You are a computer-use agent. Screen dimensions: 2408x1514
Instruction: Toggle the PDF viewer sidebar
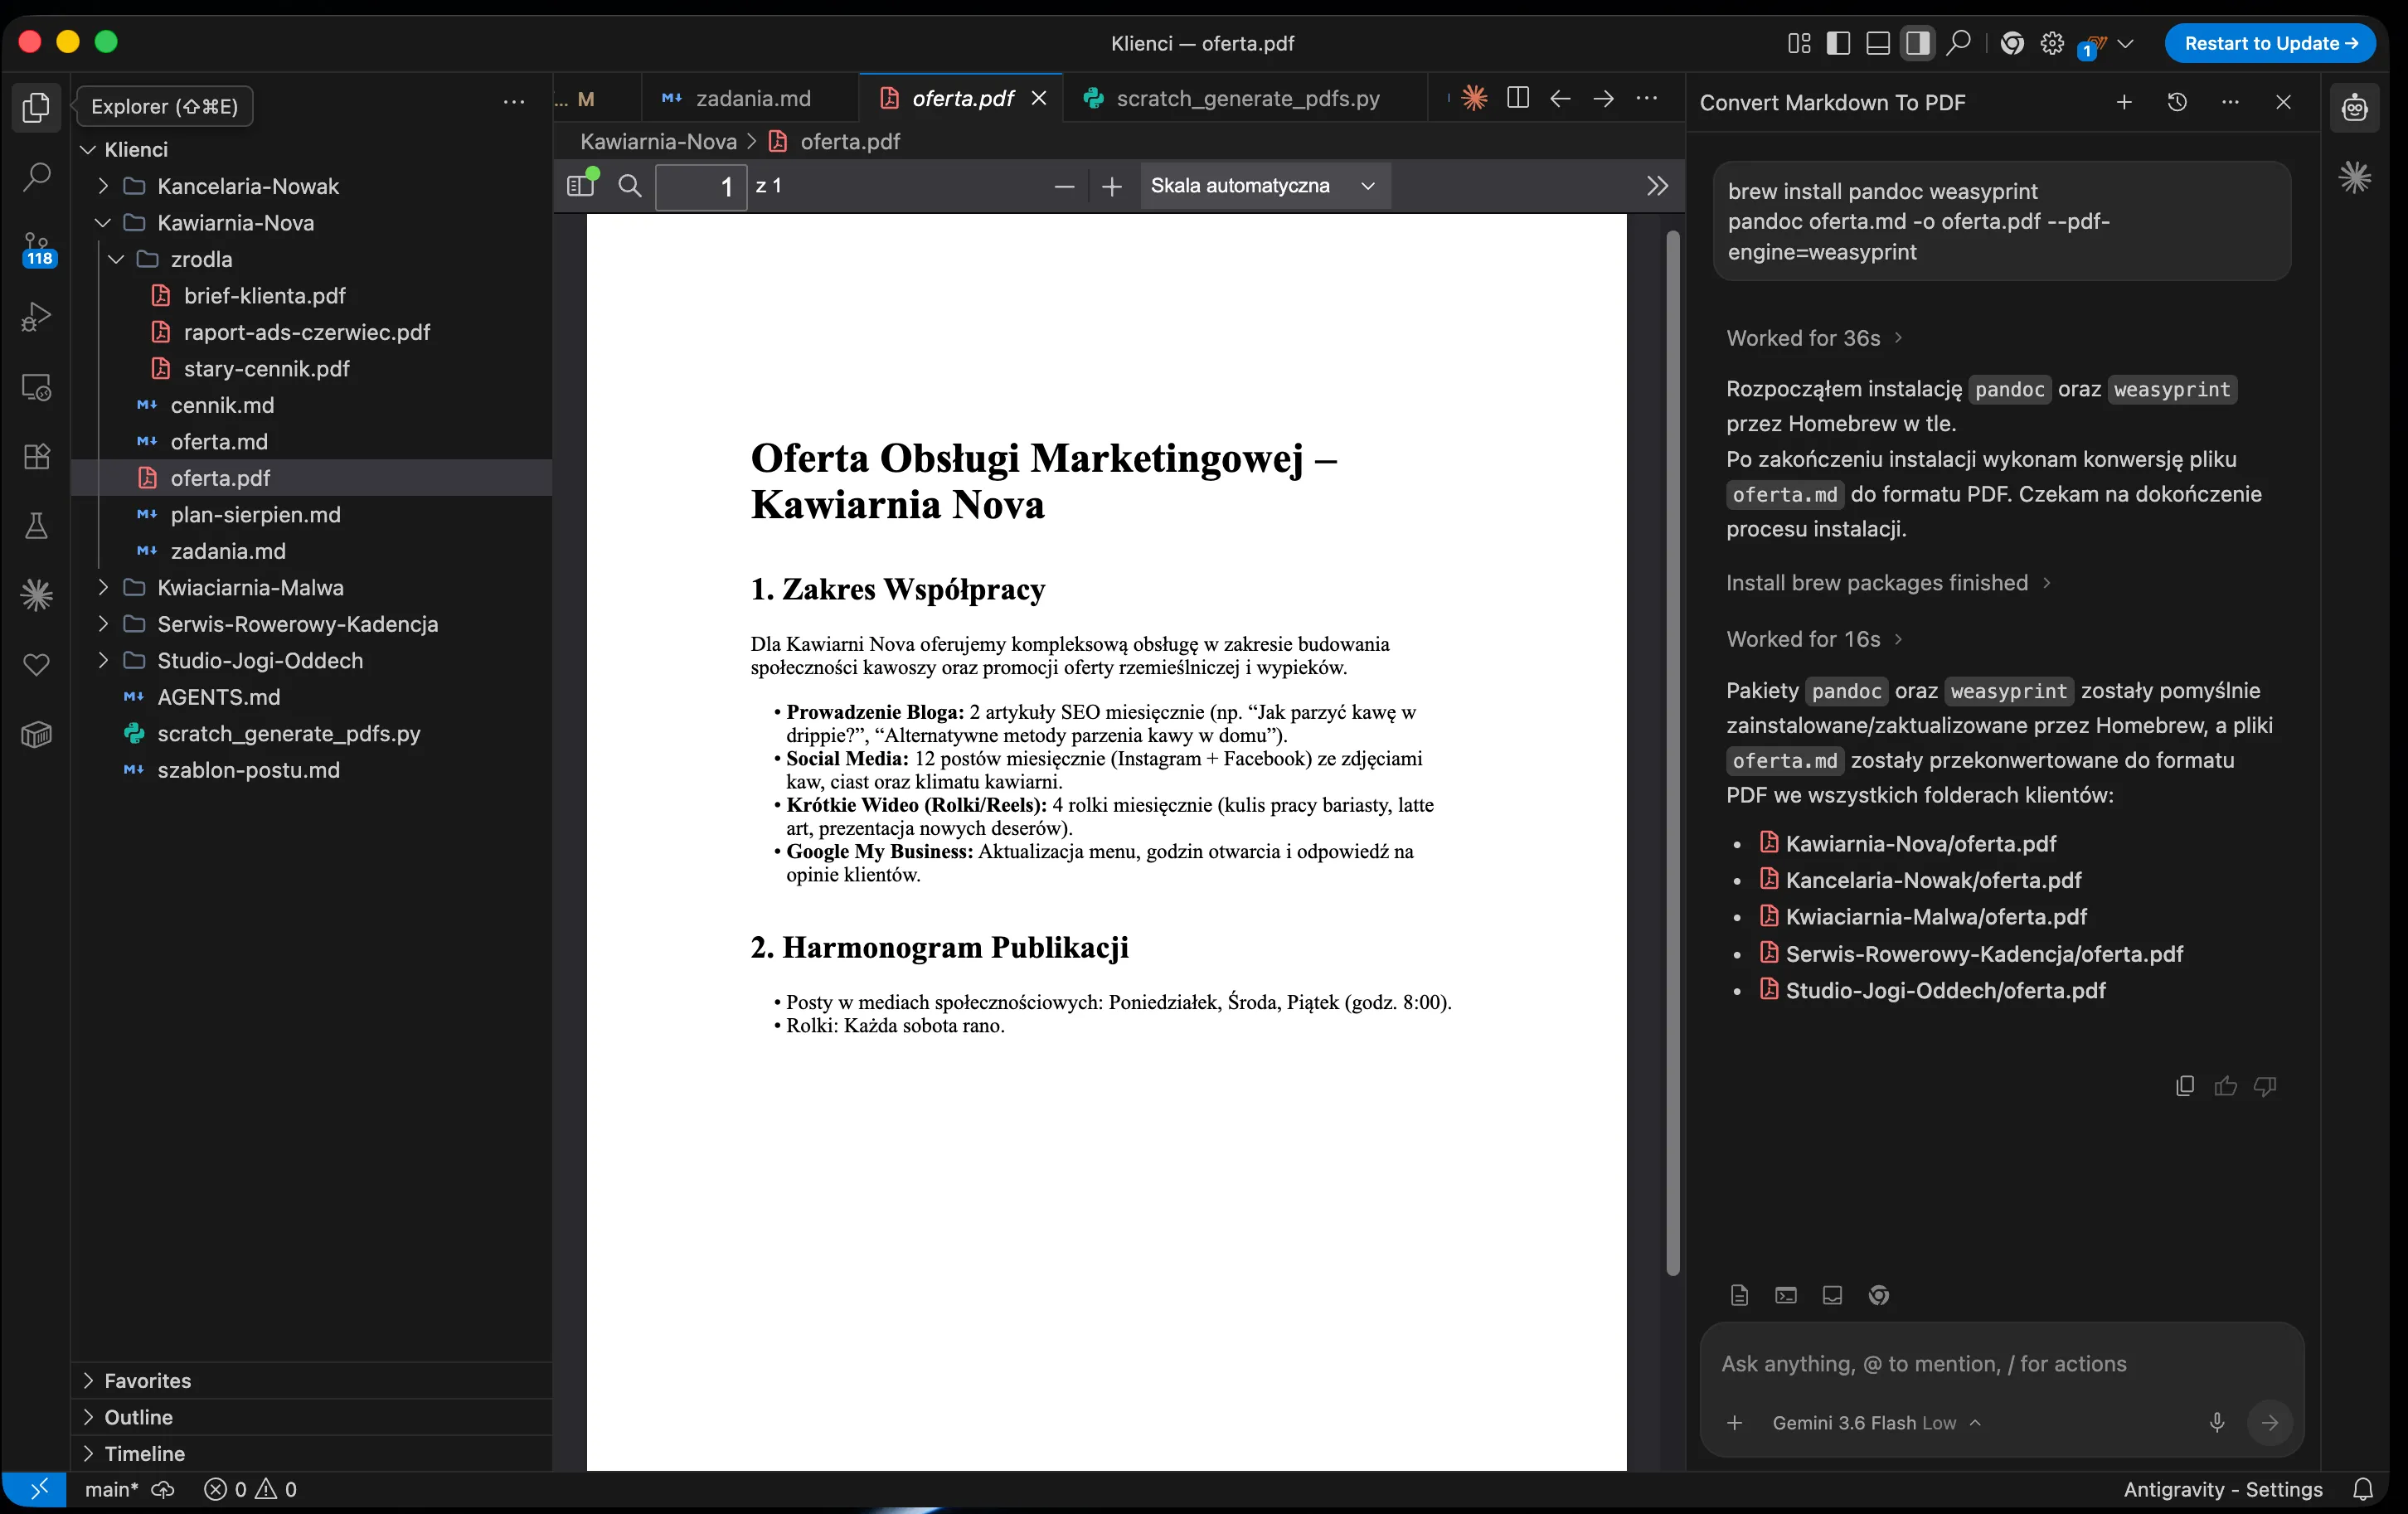pyautogui.click(x=581, y=185)
